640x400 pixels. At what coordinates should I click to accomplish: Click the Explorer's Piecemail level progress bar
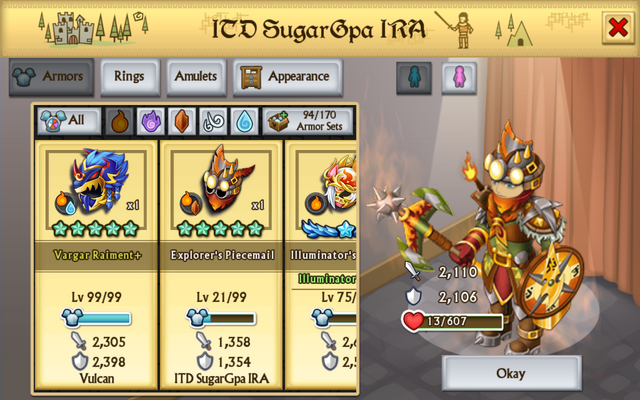pyautogui.click(x=221, y=318)
